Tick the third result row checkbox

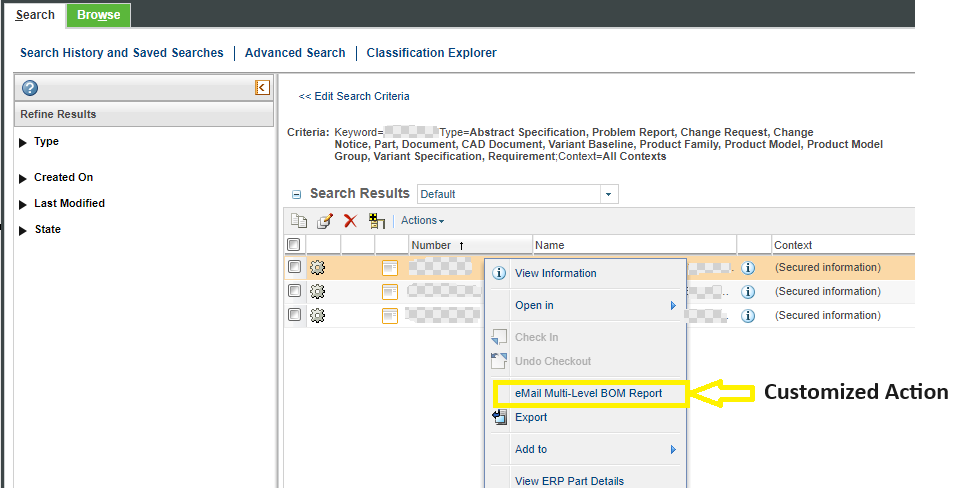[294, 315]
